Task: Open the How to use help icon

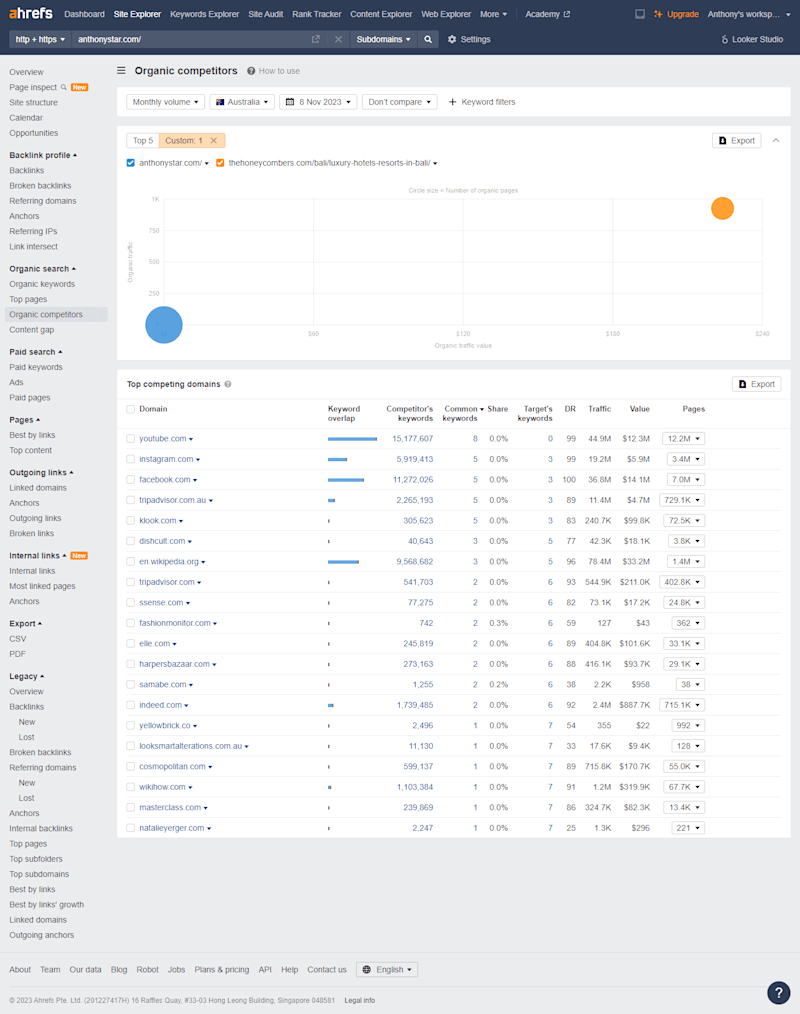Action: tap(251, 71)
